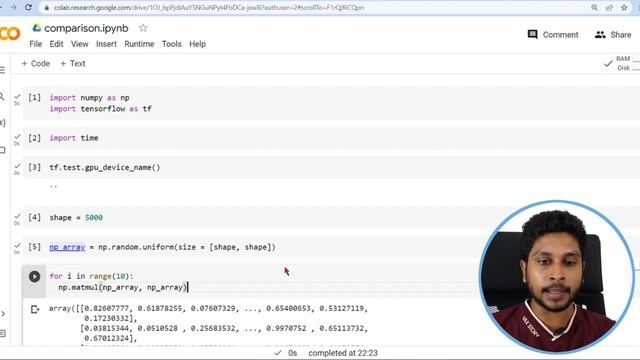Click the np_array variable in cell 5
The image size is (640, 360).
pyautogui.click(x=67, y=247)
